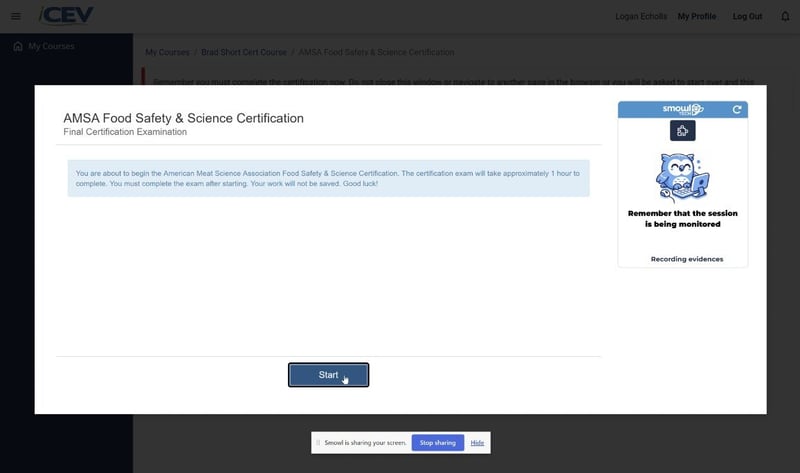Click Log Out
The width and height of the screenshot is (800, 473).
tap(747, 16)
